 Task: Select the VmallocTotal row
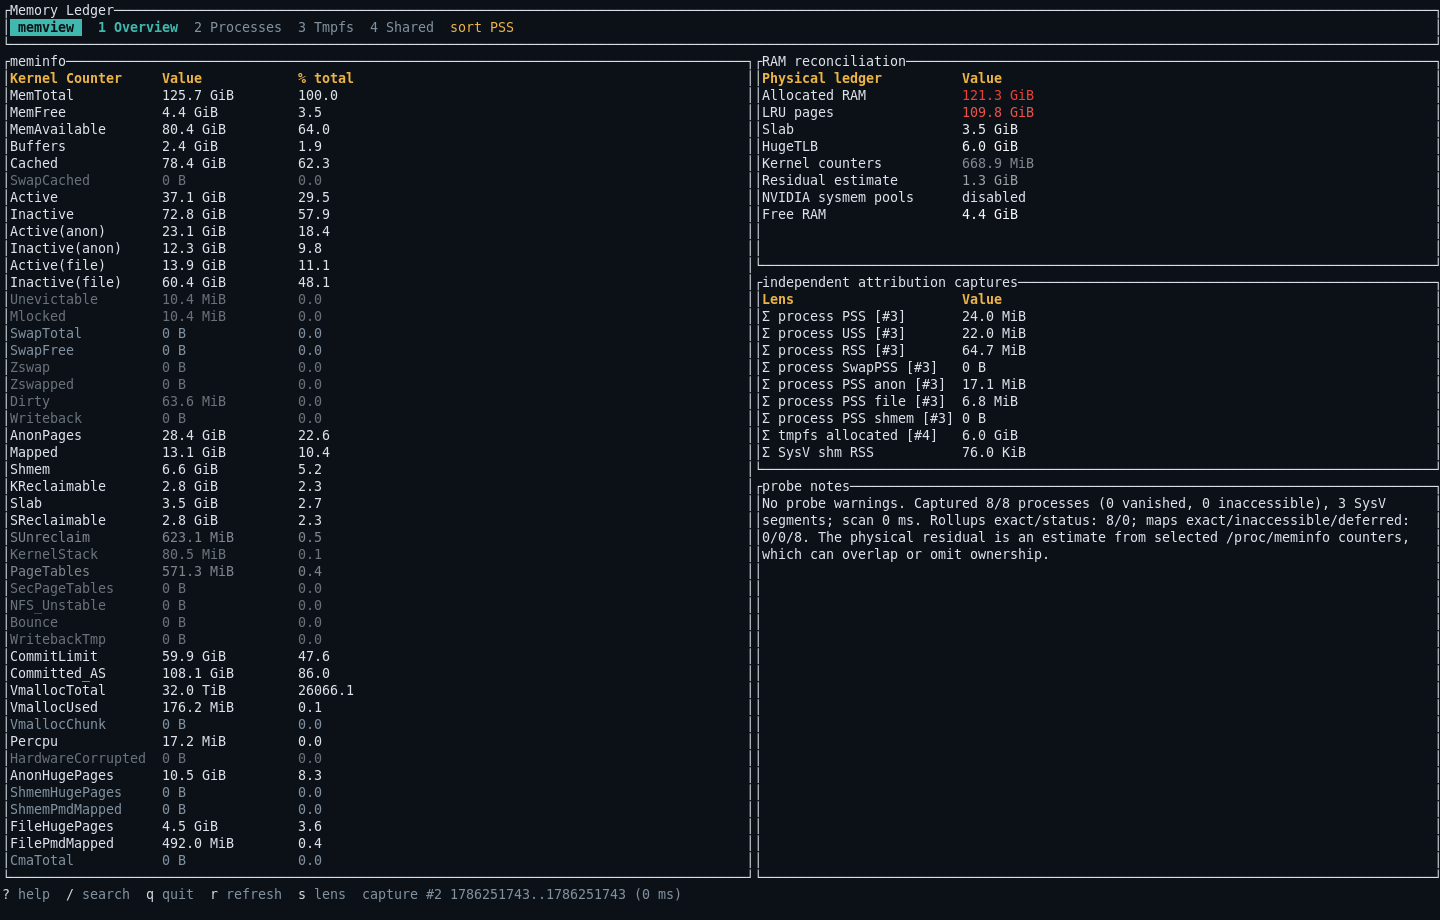(378, 690)
